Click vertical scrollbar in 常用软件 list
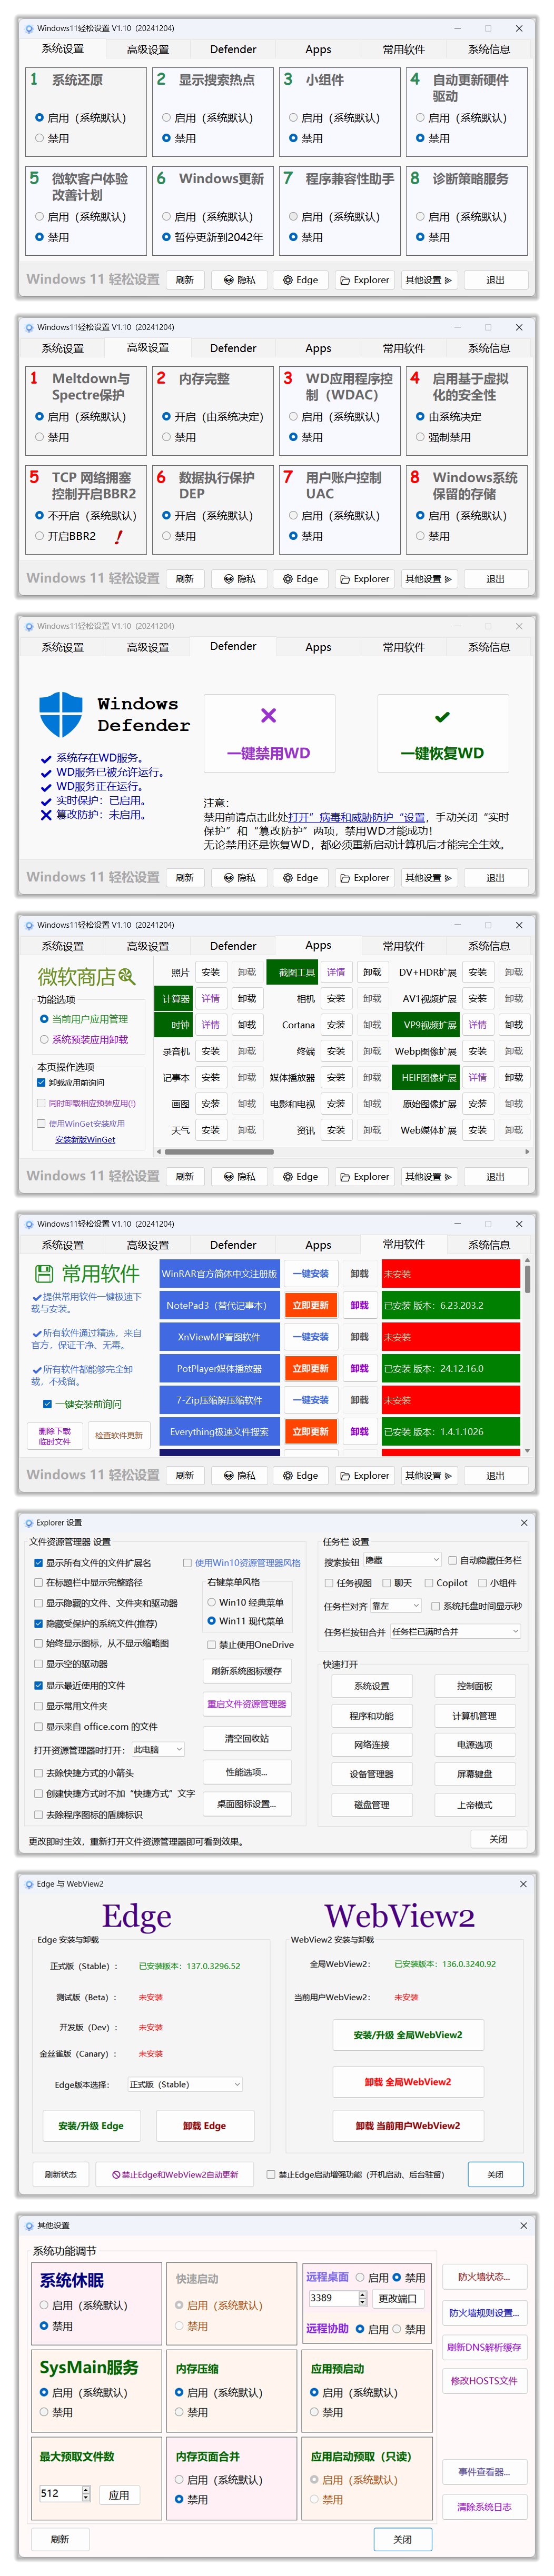The height and width of the screenshot is (2576, 554). (x=527, y=1278)
